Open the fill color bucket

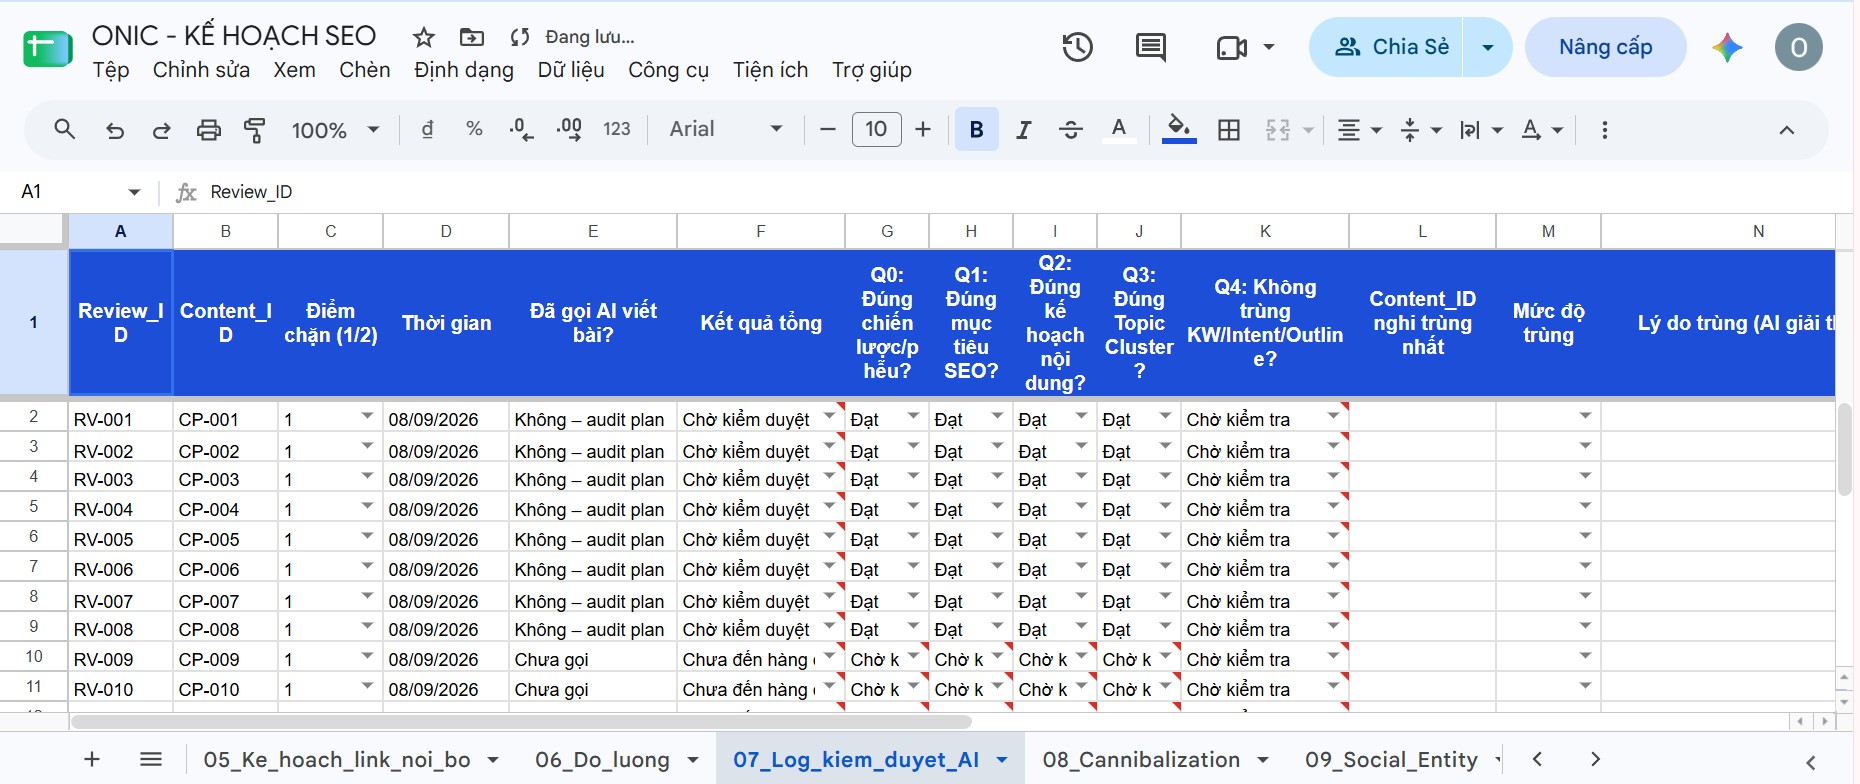[x=1179, y=129]
